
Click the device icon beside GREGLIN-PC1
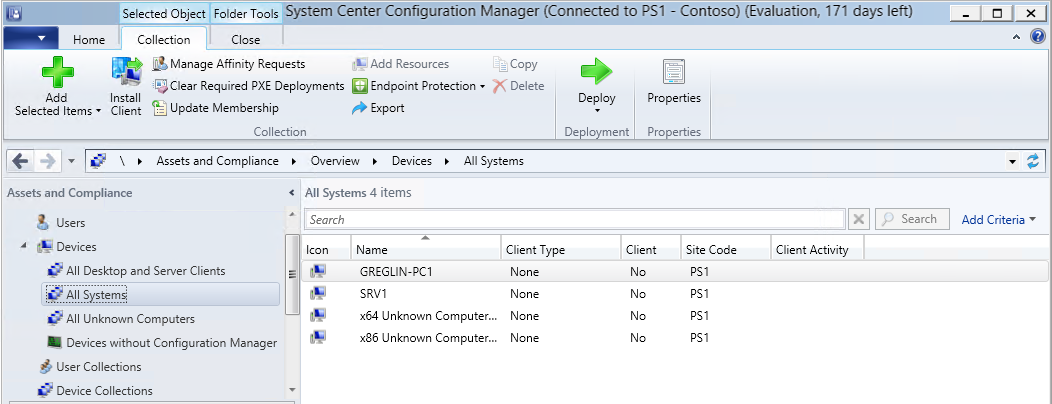[318, 271]
